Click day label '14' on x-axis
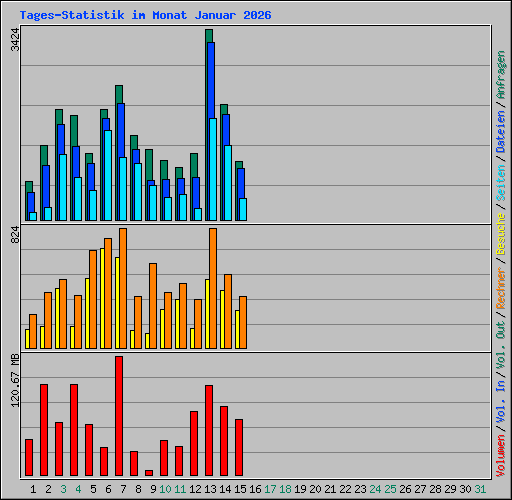Image resolution: width=512 pixels, height=500 pixels. (225, 489)
